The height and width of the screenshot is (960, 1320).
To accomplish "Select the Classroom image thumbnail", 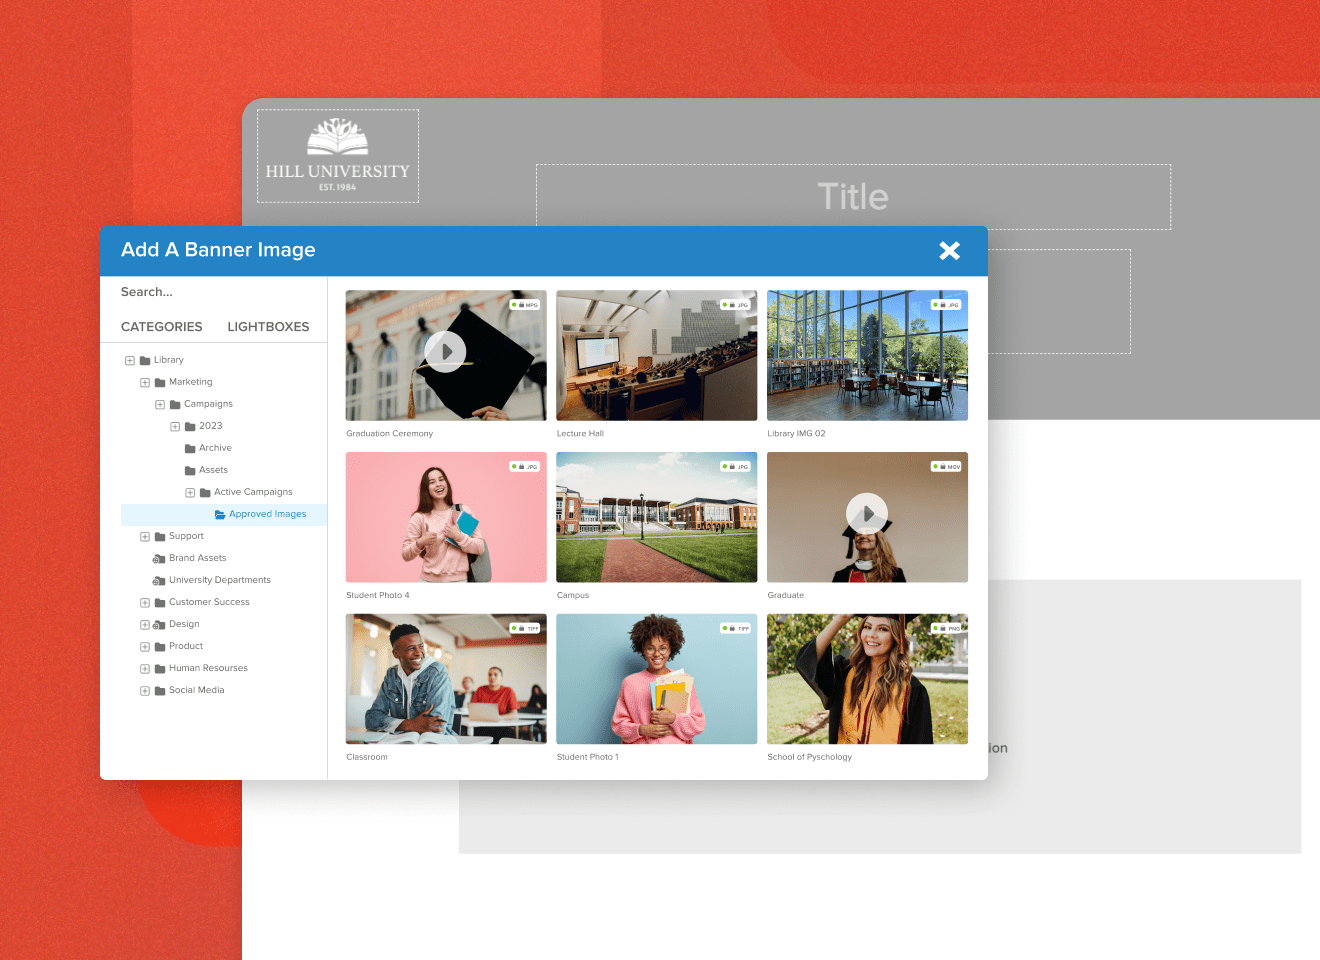I will coord(446,679).
